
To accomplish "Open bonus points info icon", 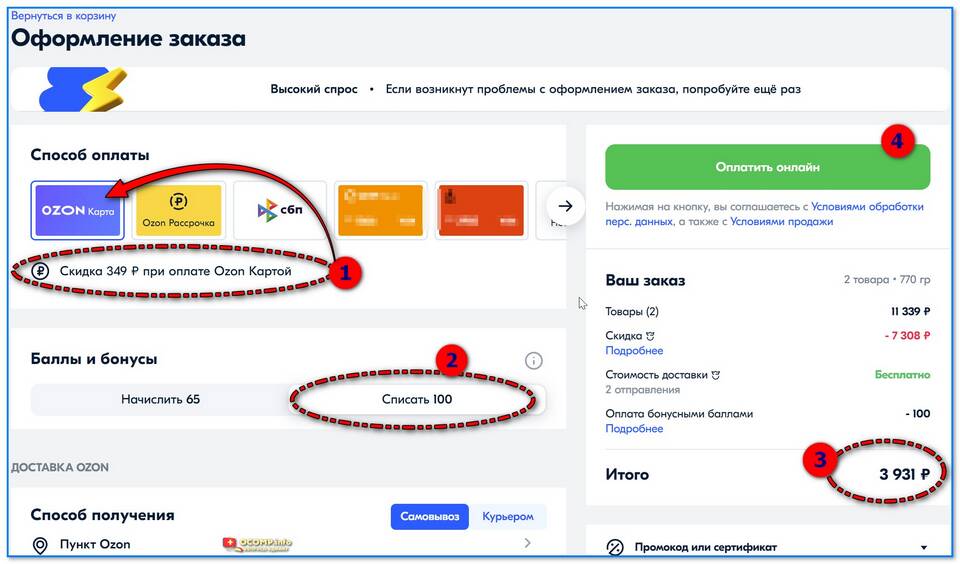I will pos(534,360).
